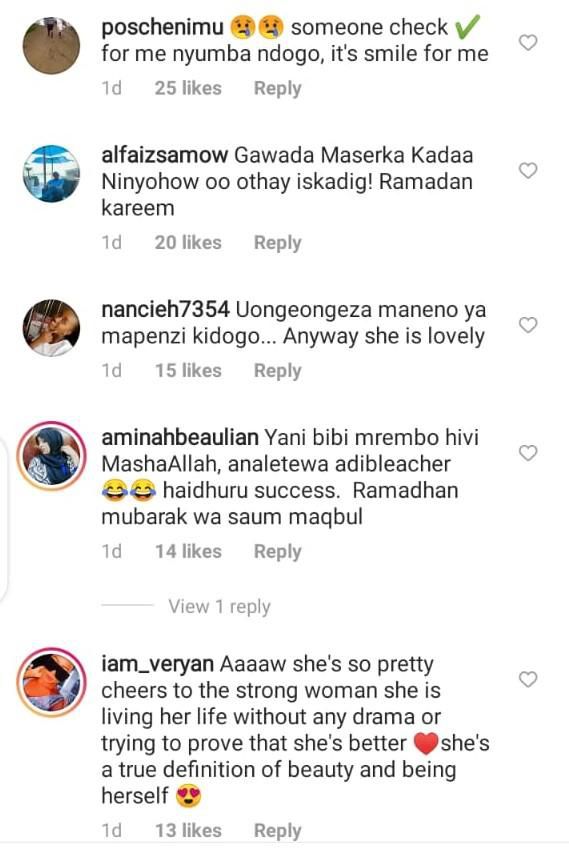569x849 pixels.
Task: Tap the heart beside aminahbeaulian's comment
Action: point(528,453)
